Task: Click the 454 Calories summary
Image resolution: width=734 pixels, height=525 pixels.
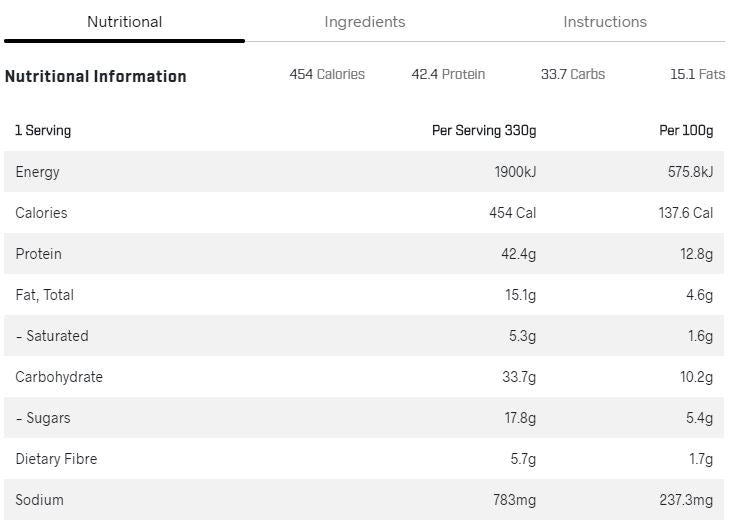Action: (x=327, y=74)
